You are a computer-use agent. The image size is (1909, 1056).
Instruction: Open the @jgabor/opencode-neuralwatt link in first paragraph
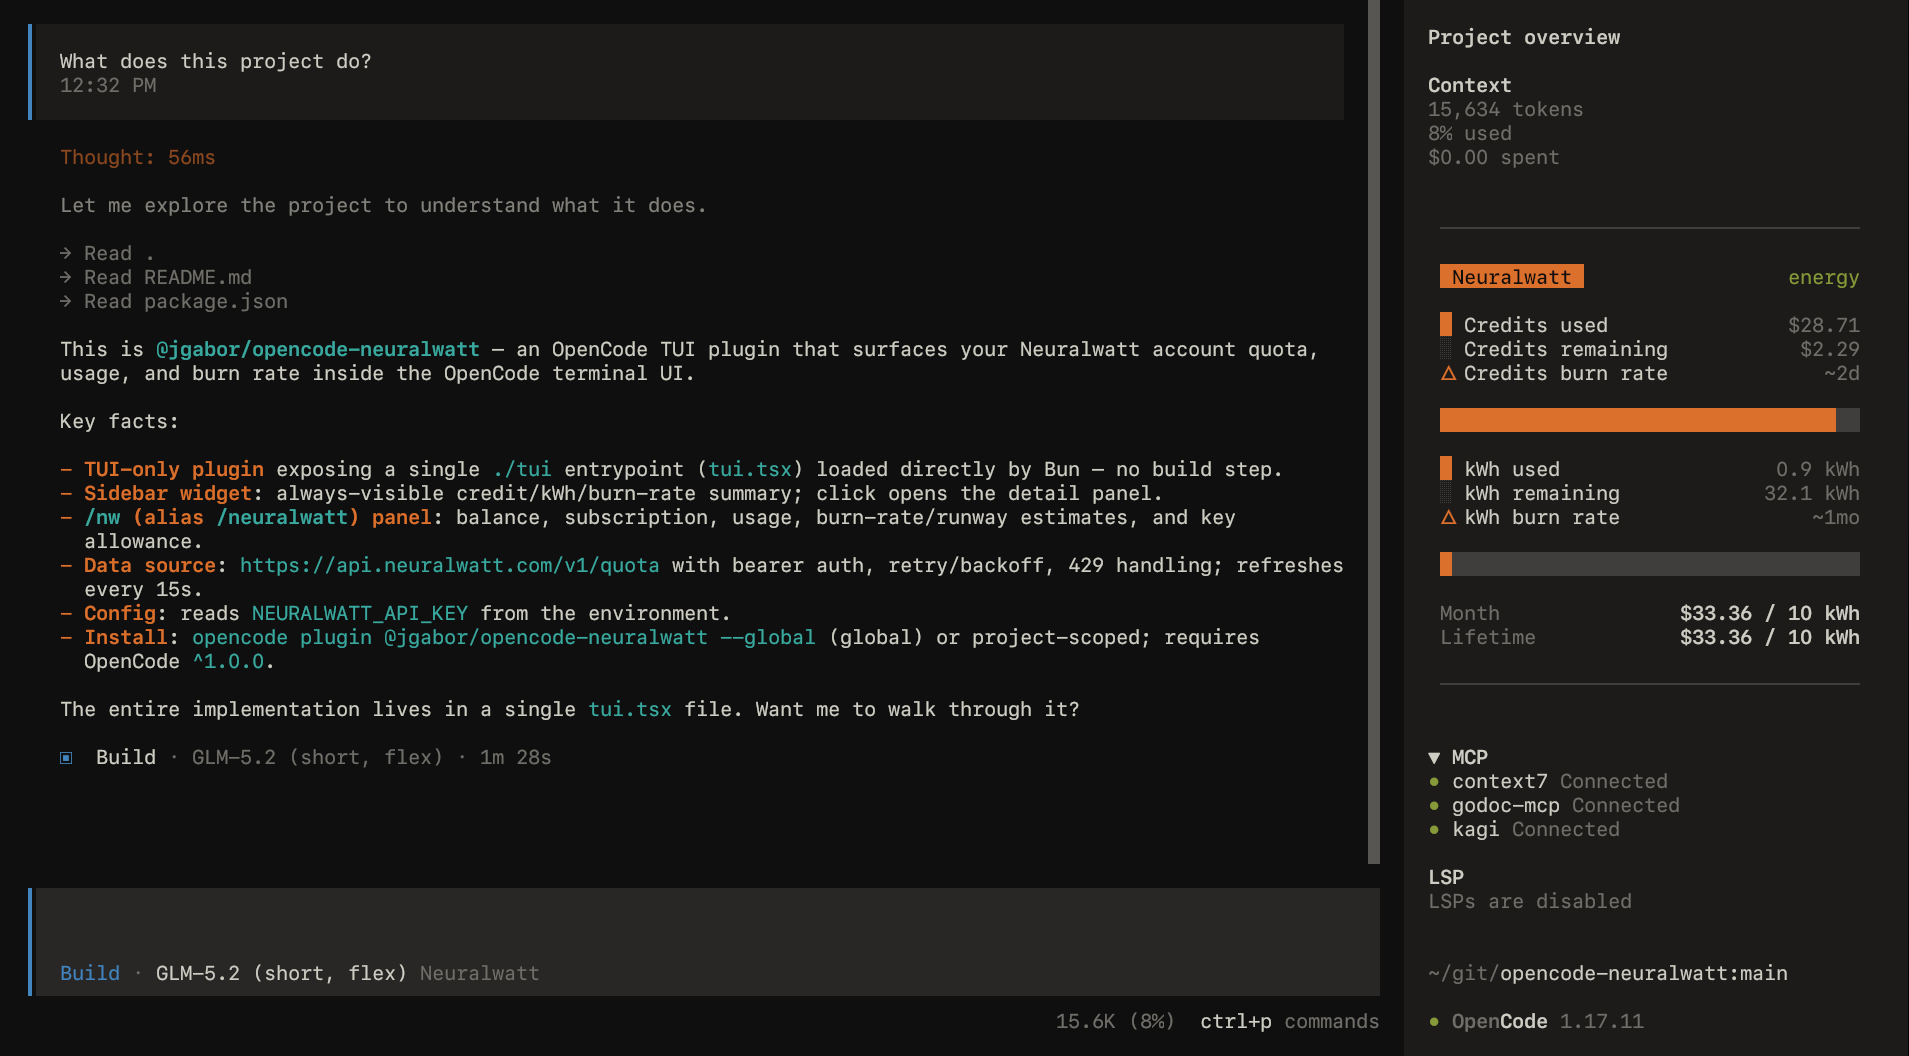coord(318,349)
